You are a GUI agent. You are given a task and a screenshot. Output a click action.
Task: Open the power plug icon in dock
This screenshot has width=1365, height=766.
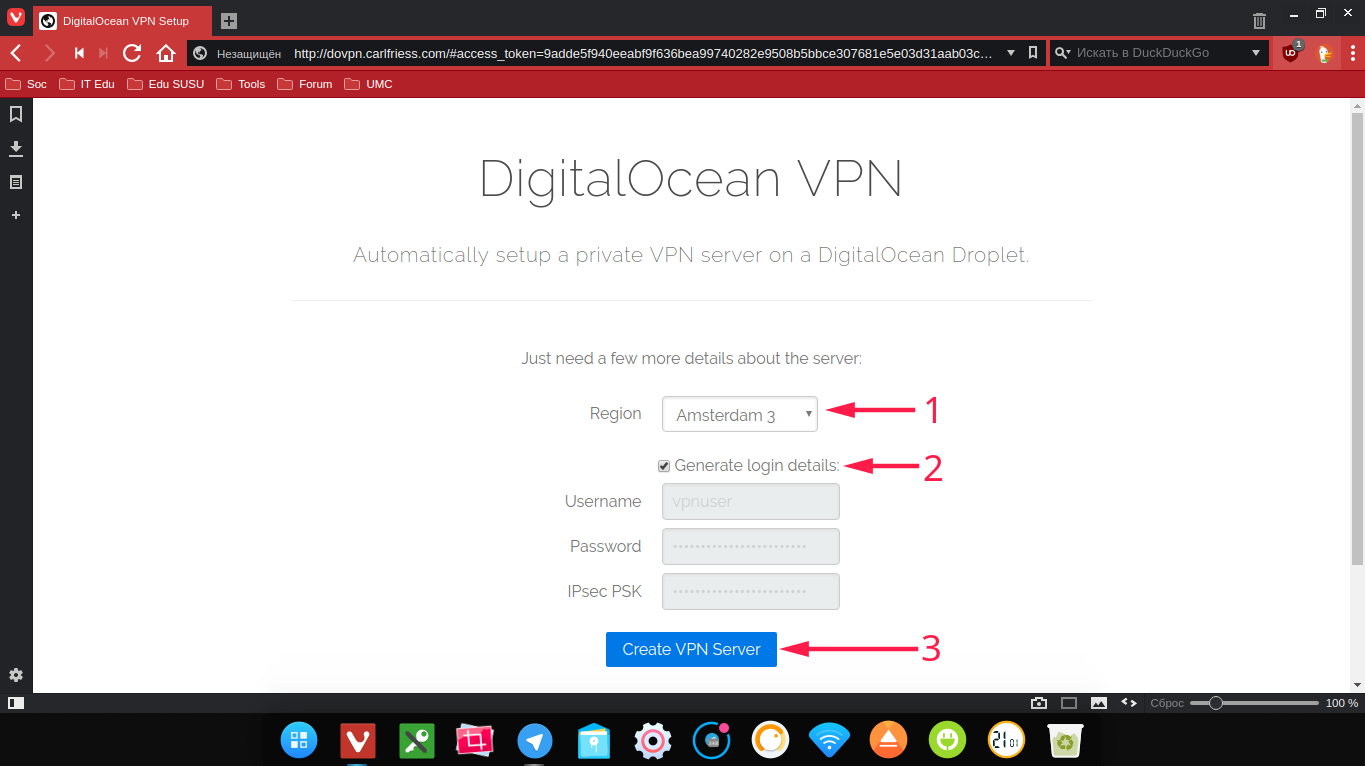pos(947,740)
